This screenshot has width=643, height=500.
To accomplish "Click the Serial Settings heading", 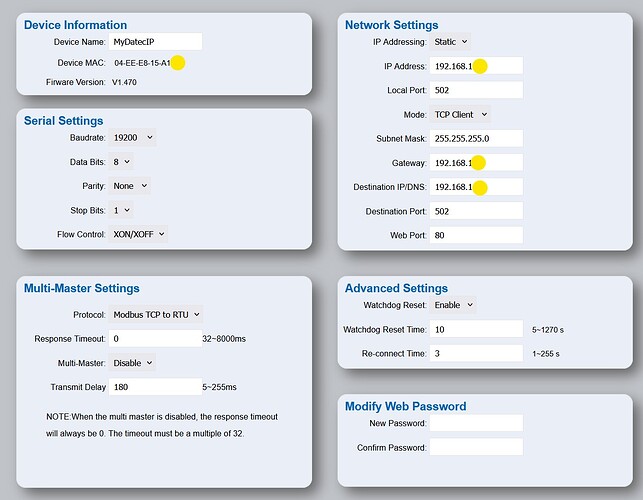I will tap(64, 121).
